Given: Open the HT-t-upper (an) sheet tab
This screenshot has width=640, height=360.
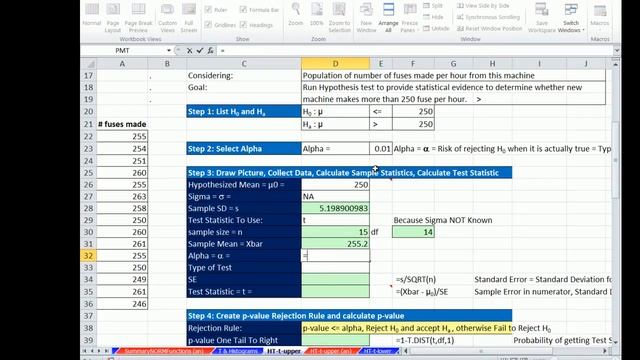Looking at the screenshot, I should point(331,351).
